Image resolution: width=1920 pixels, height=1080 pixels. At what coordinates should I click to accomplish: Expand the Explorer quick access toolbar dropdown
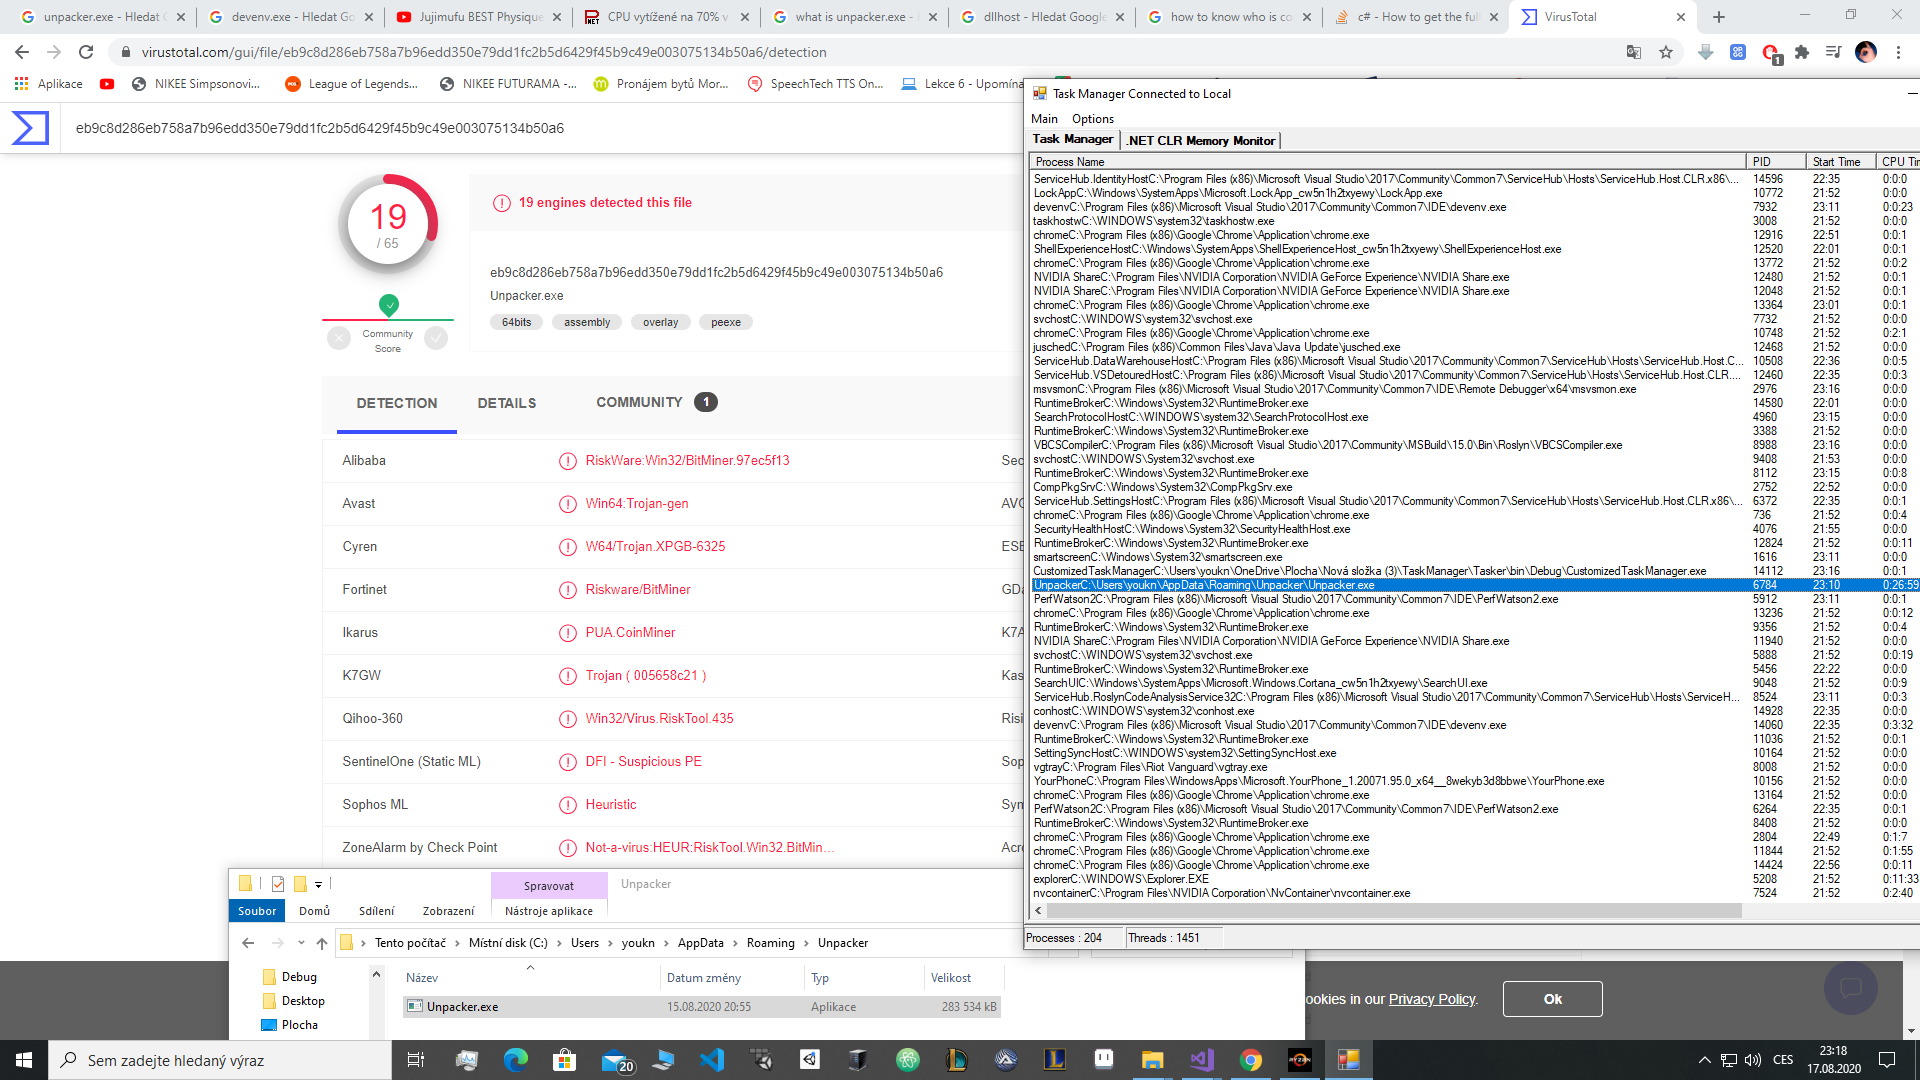pos(318,884)
